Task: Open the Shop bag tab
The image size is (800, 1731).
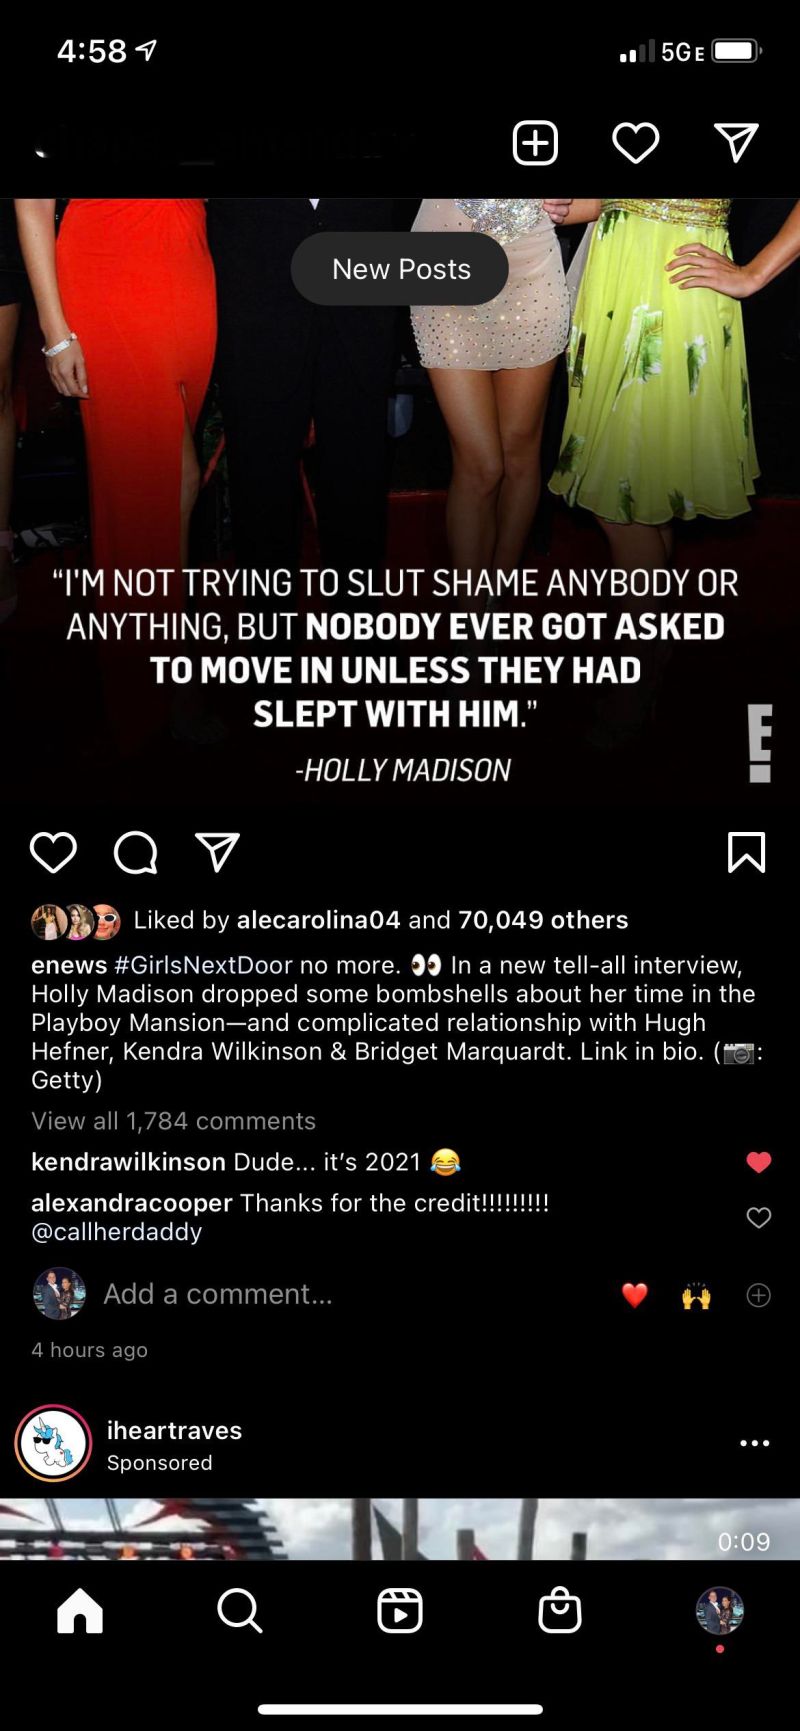Action: 560,1611
